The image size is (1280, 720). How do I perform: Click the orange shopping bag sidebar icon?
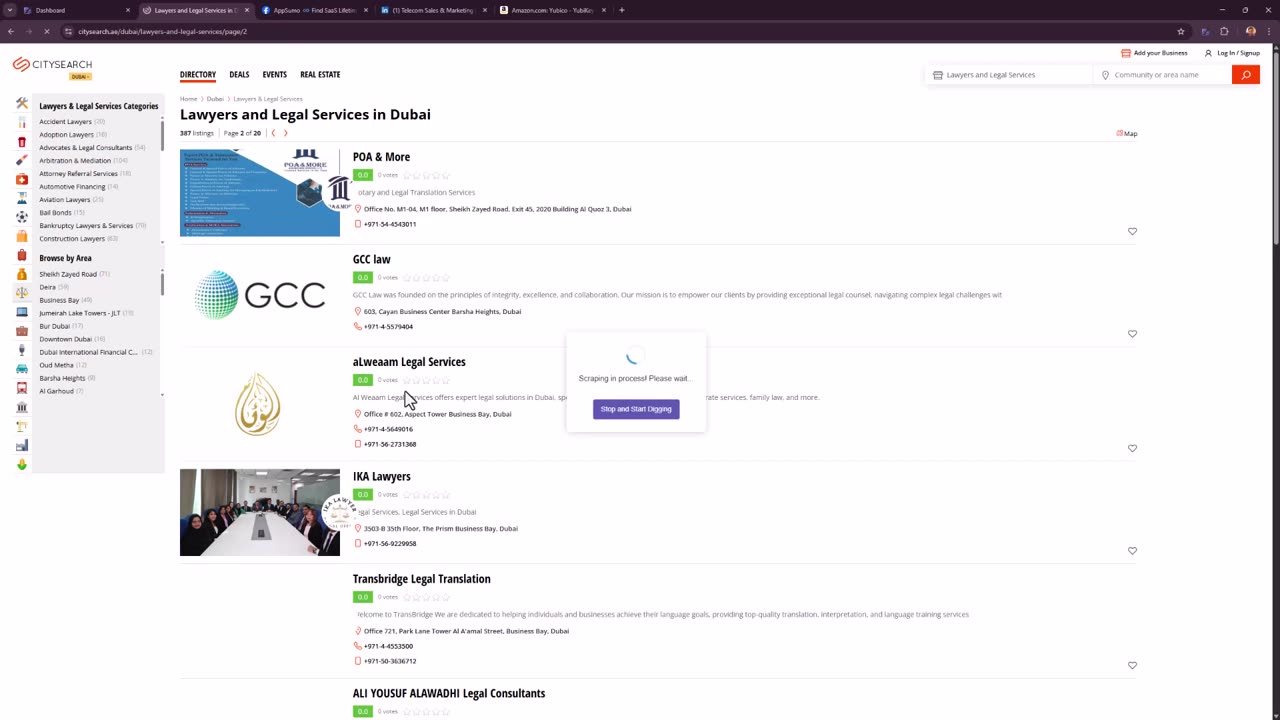pos(22,236)
